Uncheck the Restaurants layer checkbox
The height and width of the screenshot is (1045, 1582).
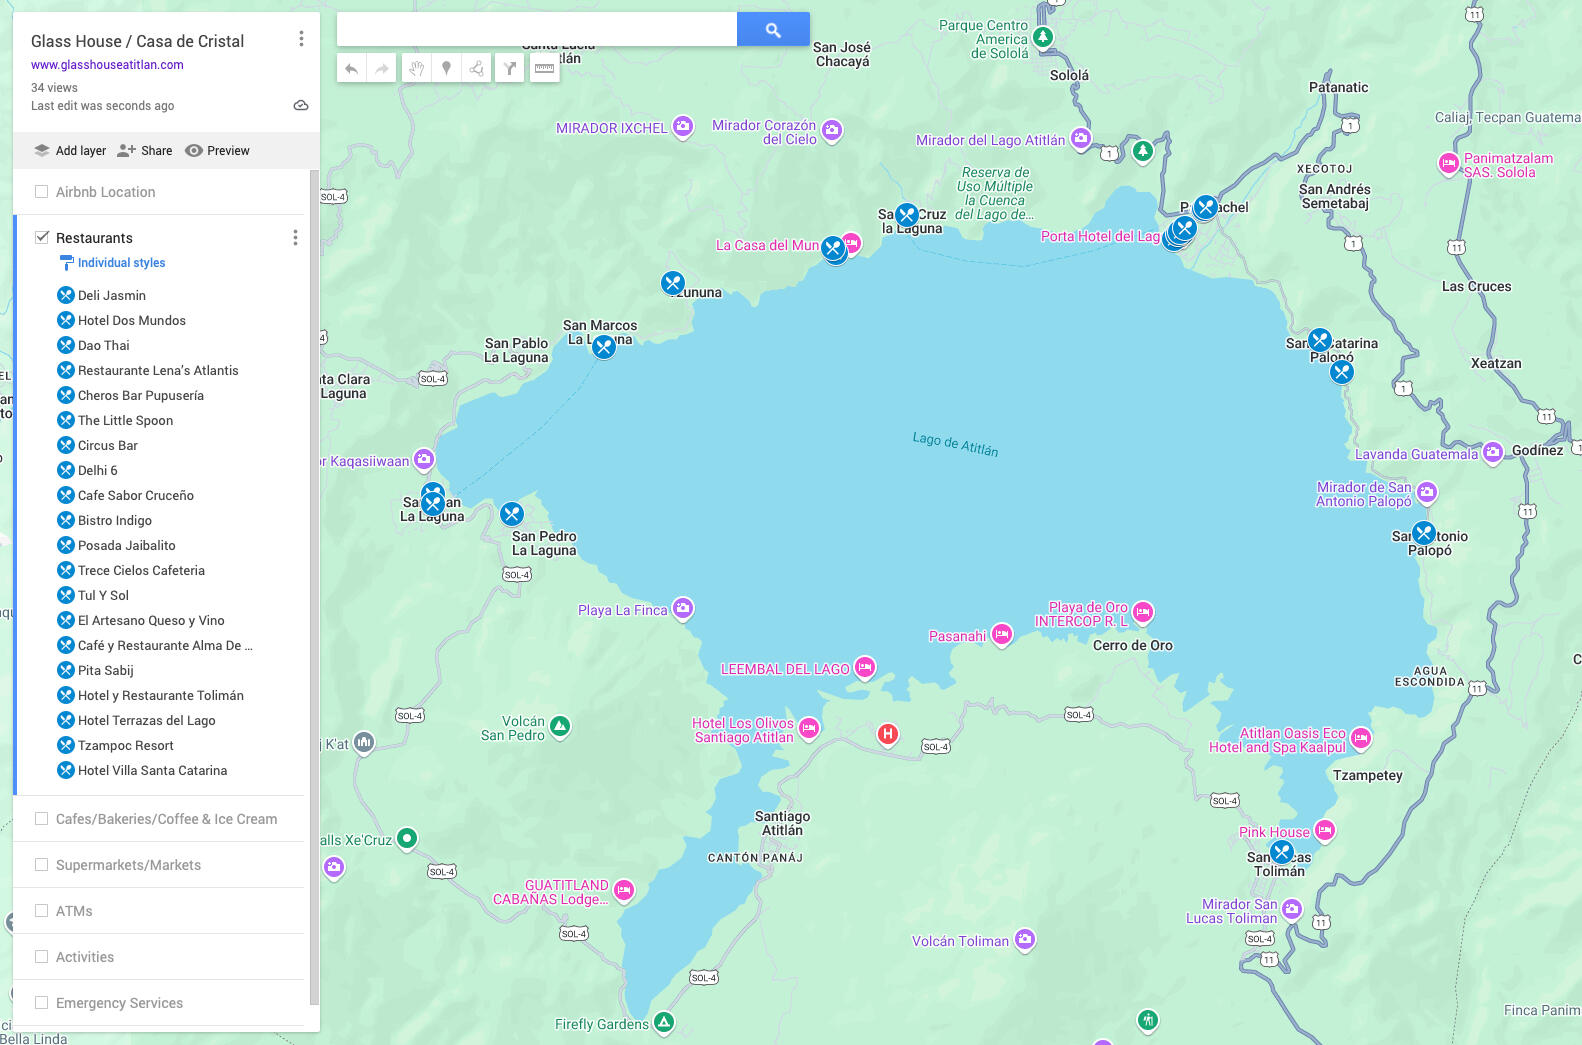pyautogui.click(x=42, y=238)
